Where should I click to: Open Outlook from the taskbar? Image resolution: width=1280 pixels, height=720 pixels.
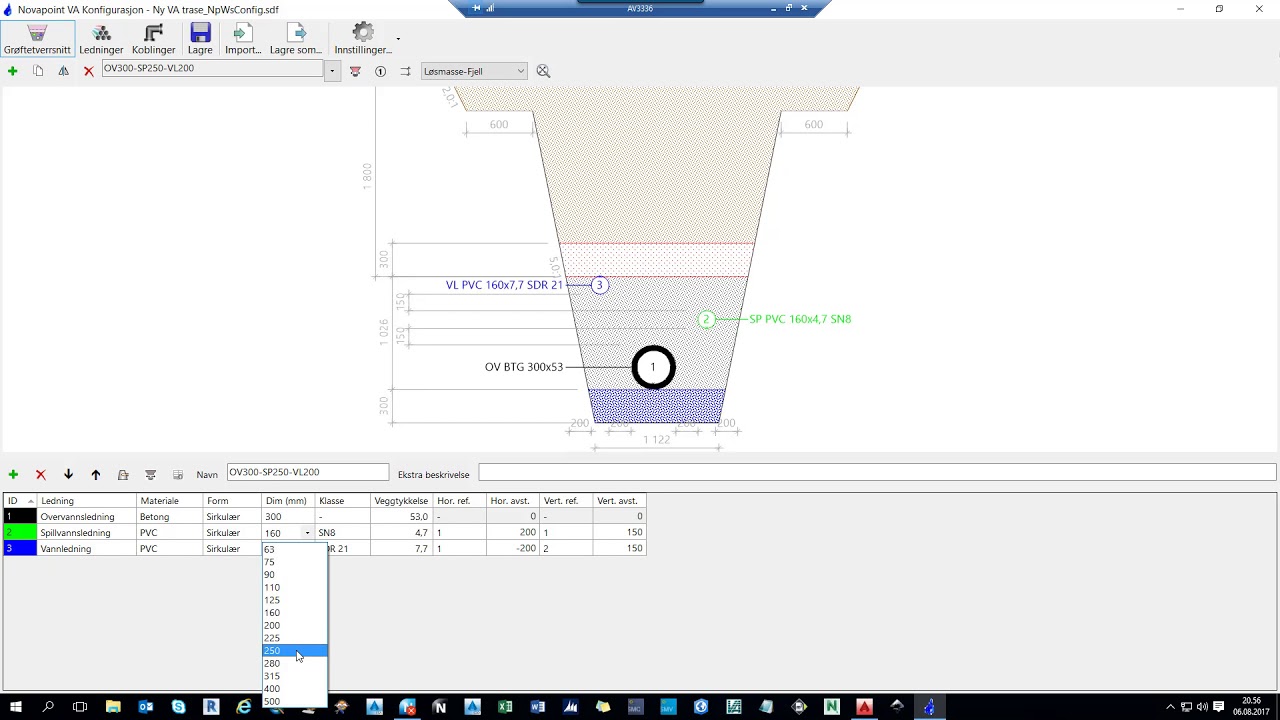(146, 707)
